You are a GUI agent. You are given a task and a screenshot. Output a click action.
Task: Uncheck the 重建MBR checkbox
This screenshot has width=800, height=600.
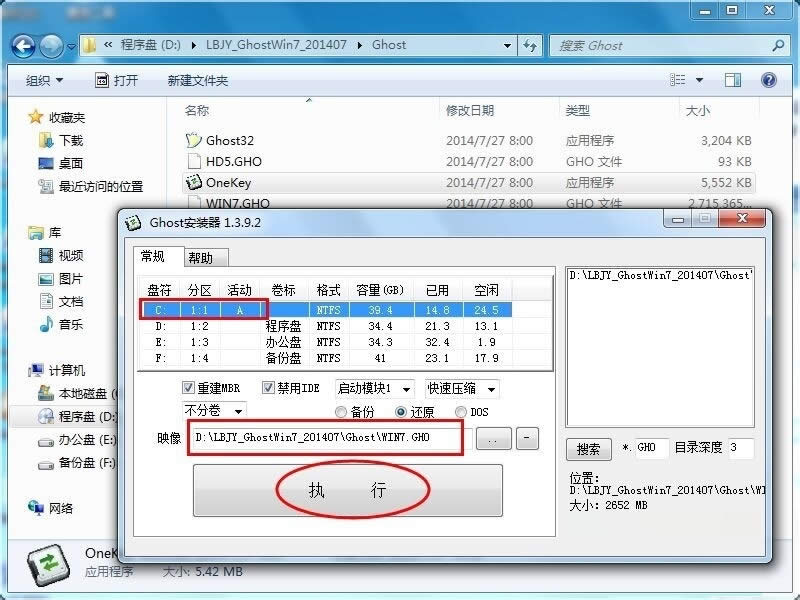coord(189,388)
